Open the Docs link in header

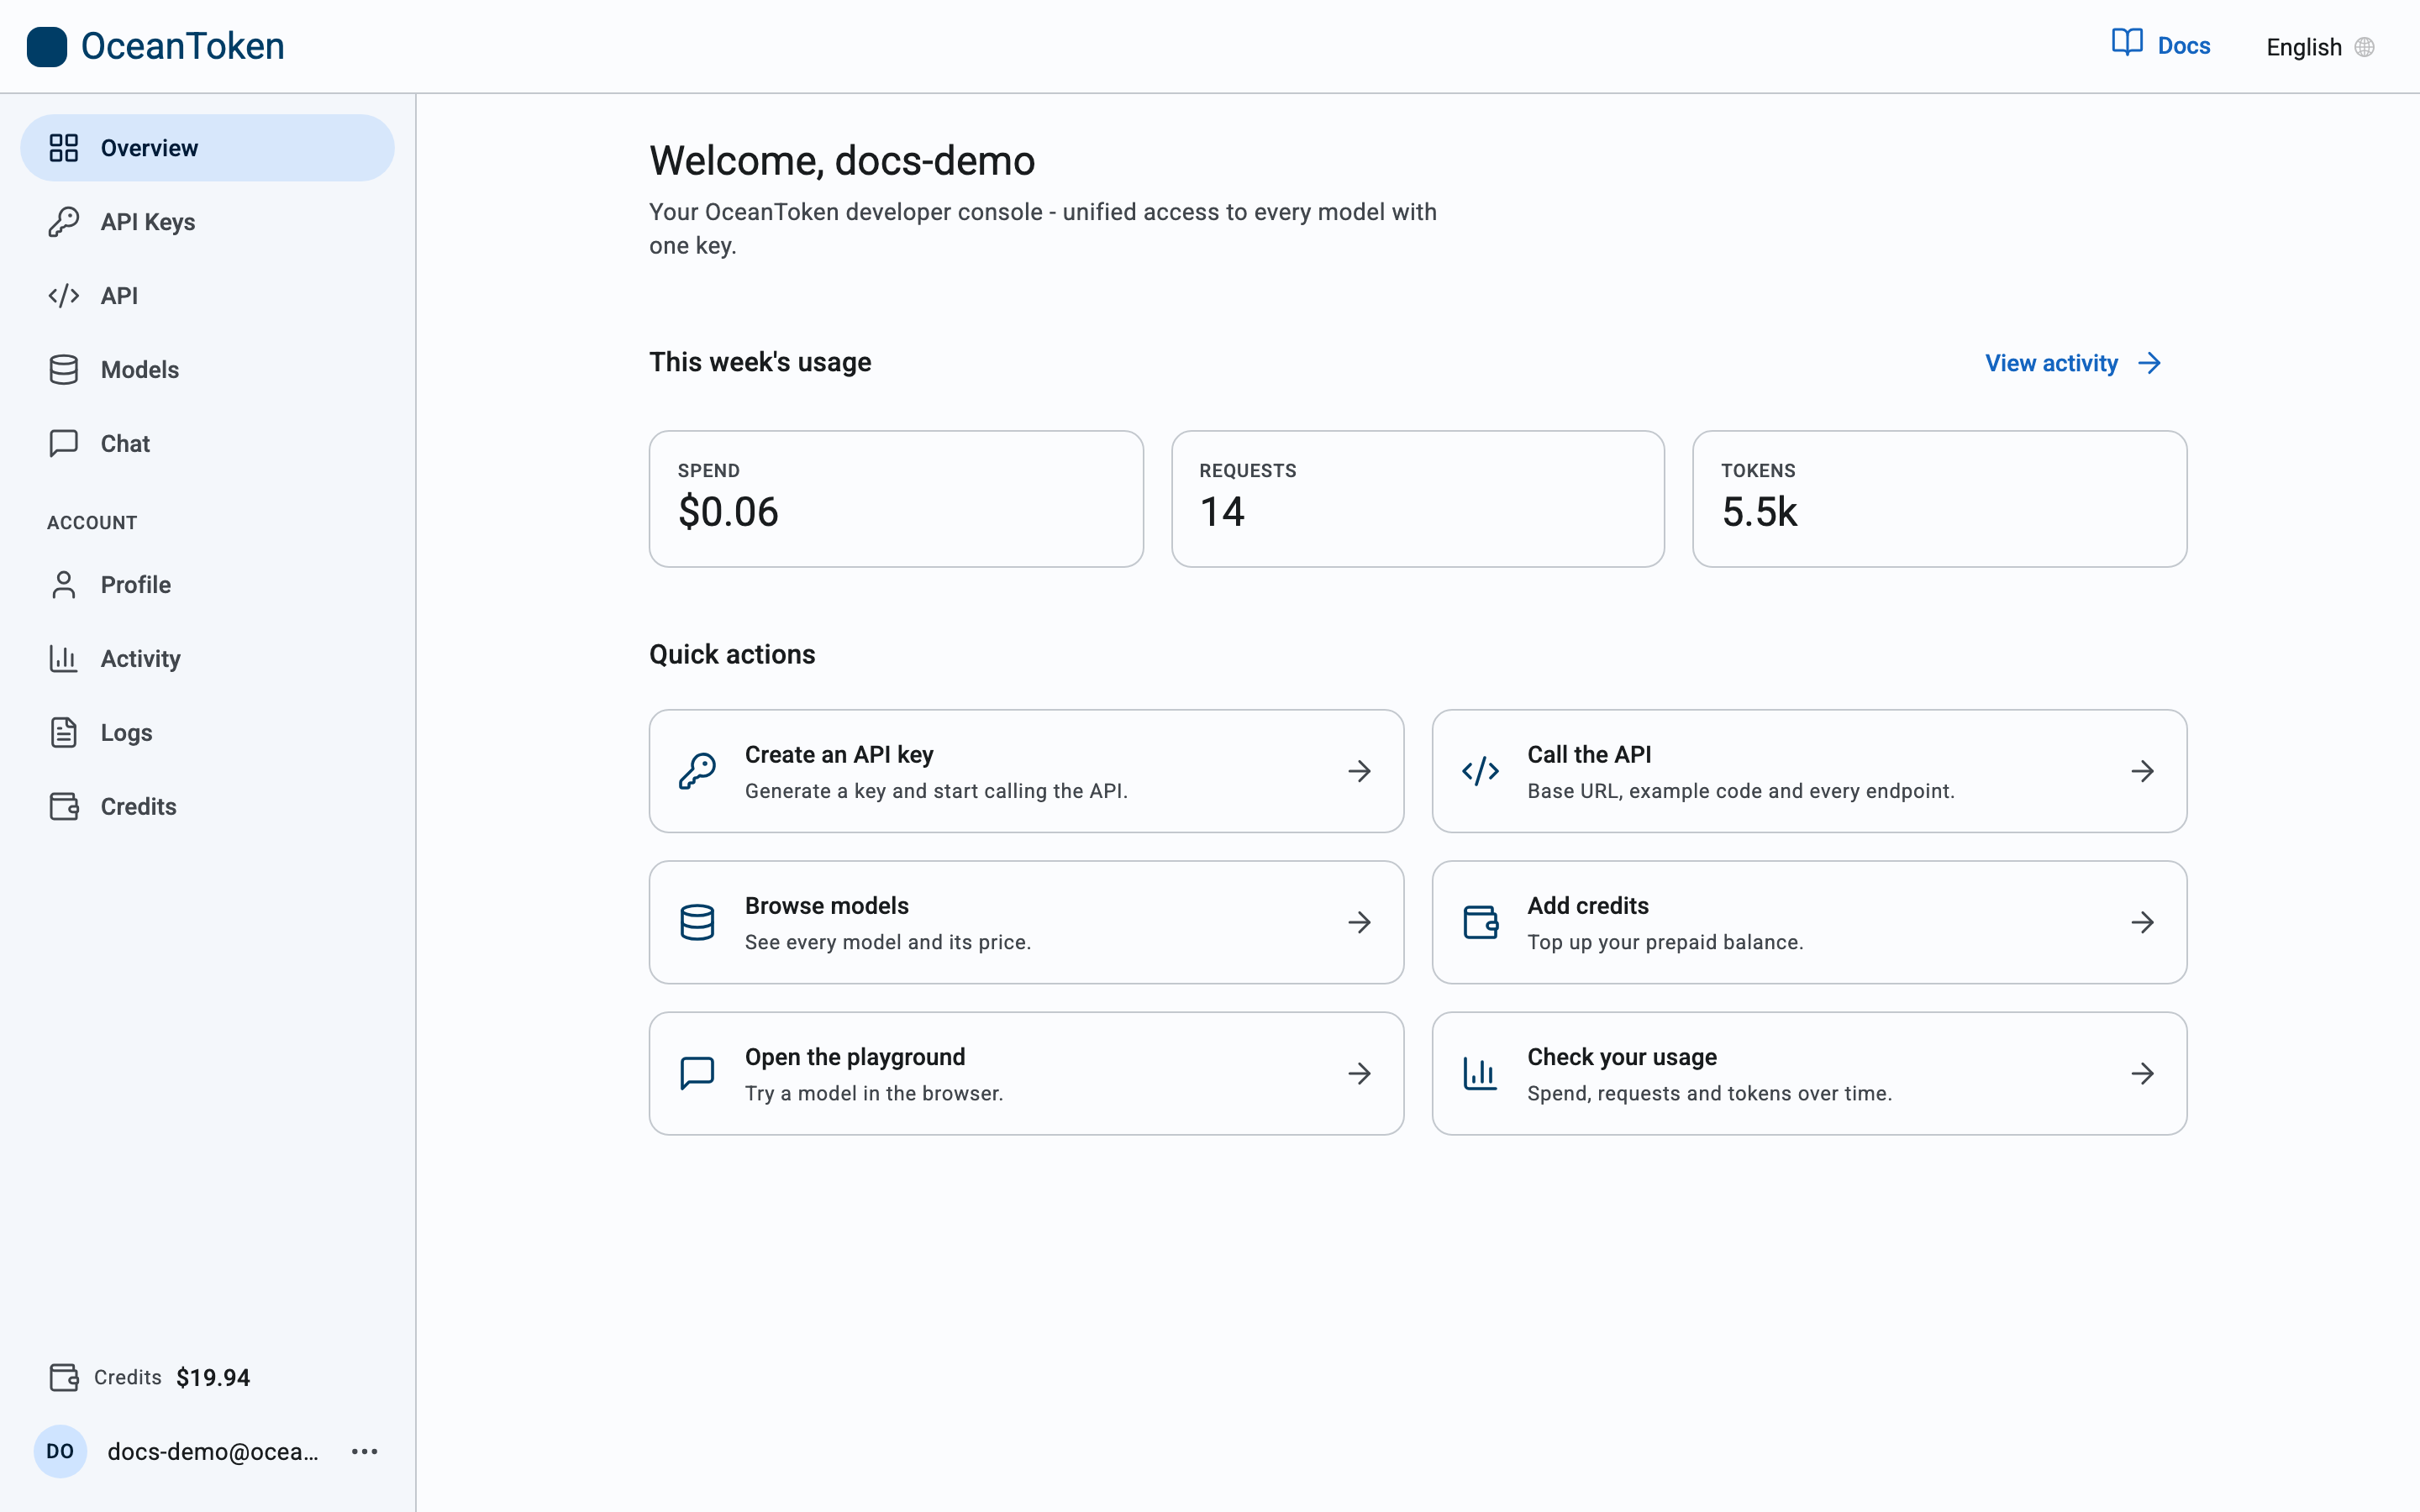coord(2161,45)
